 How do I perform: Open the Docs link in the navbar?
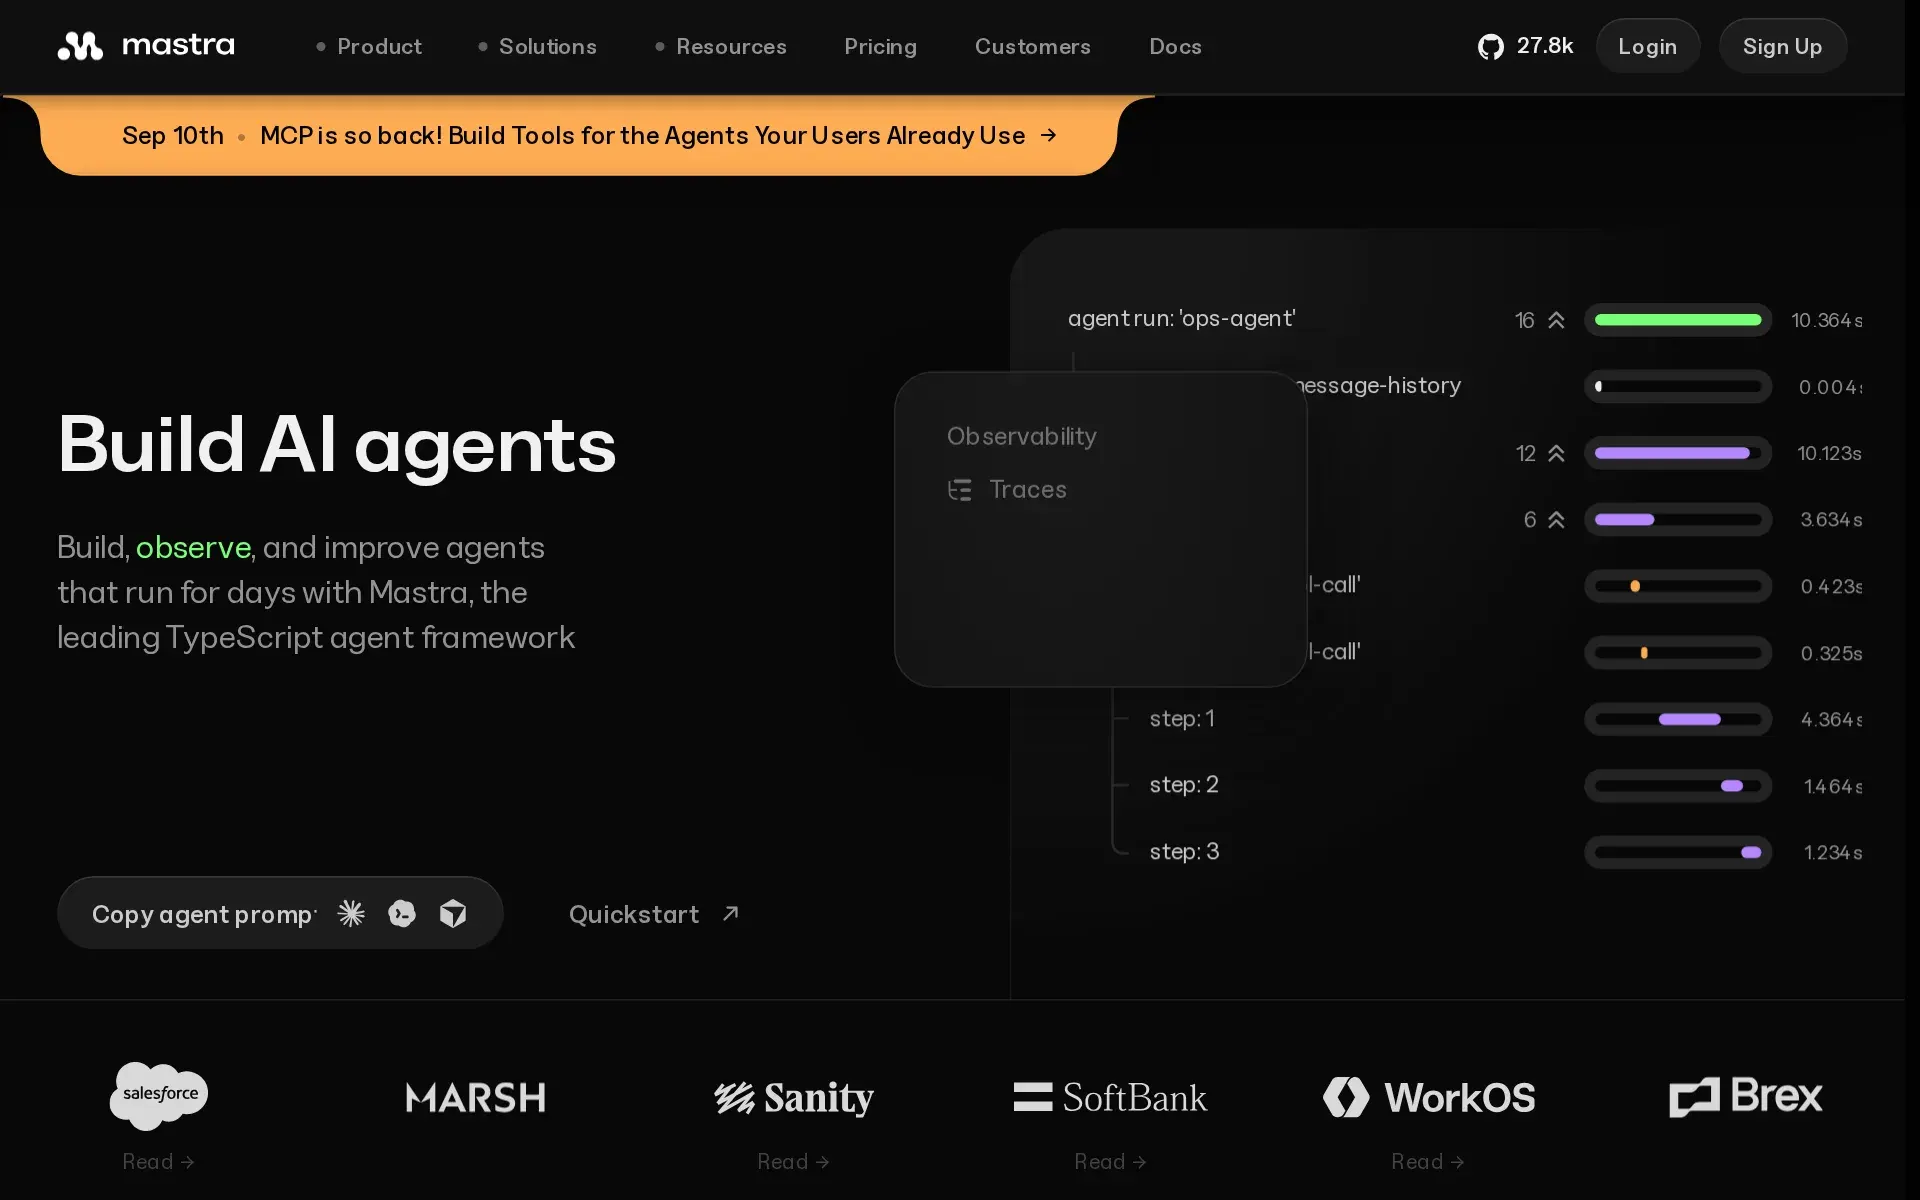1175,46
